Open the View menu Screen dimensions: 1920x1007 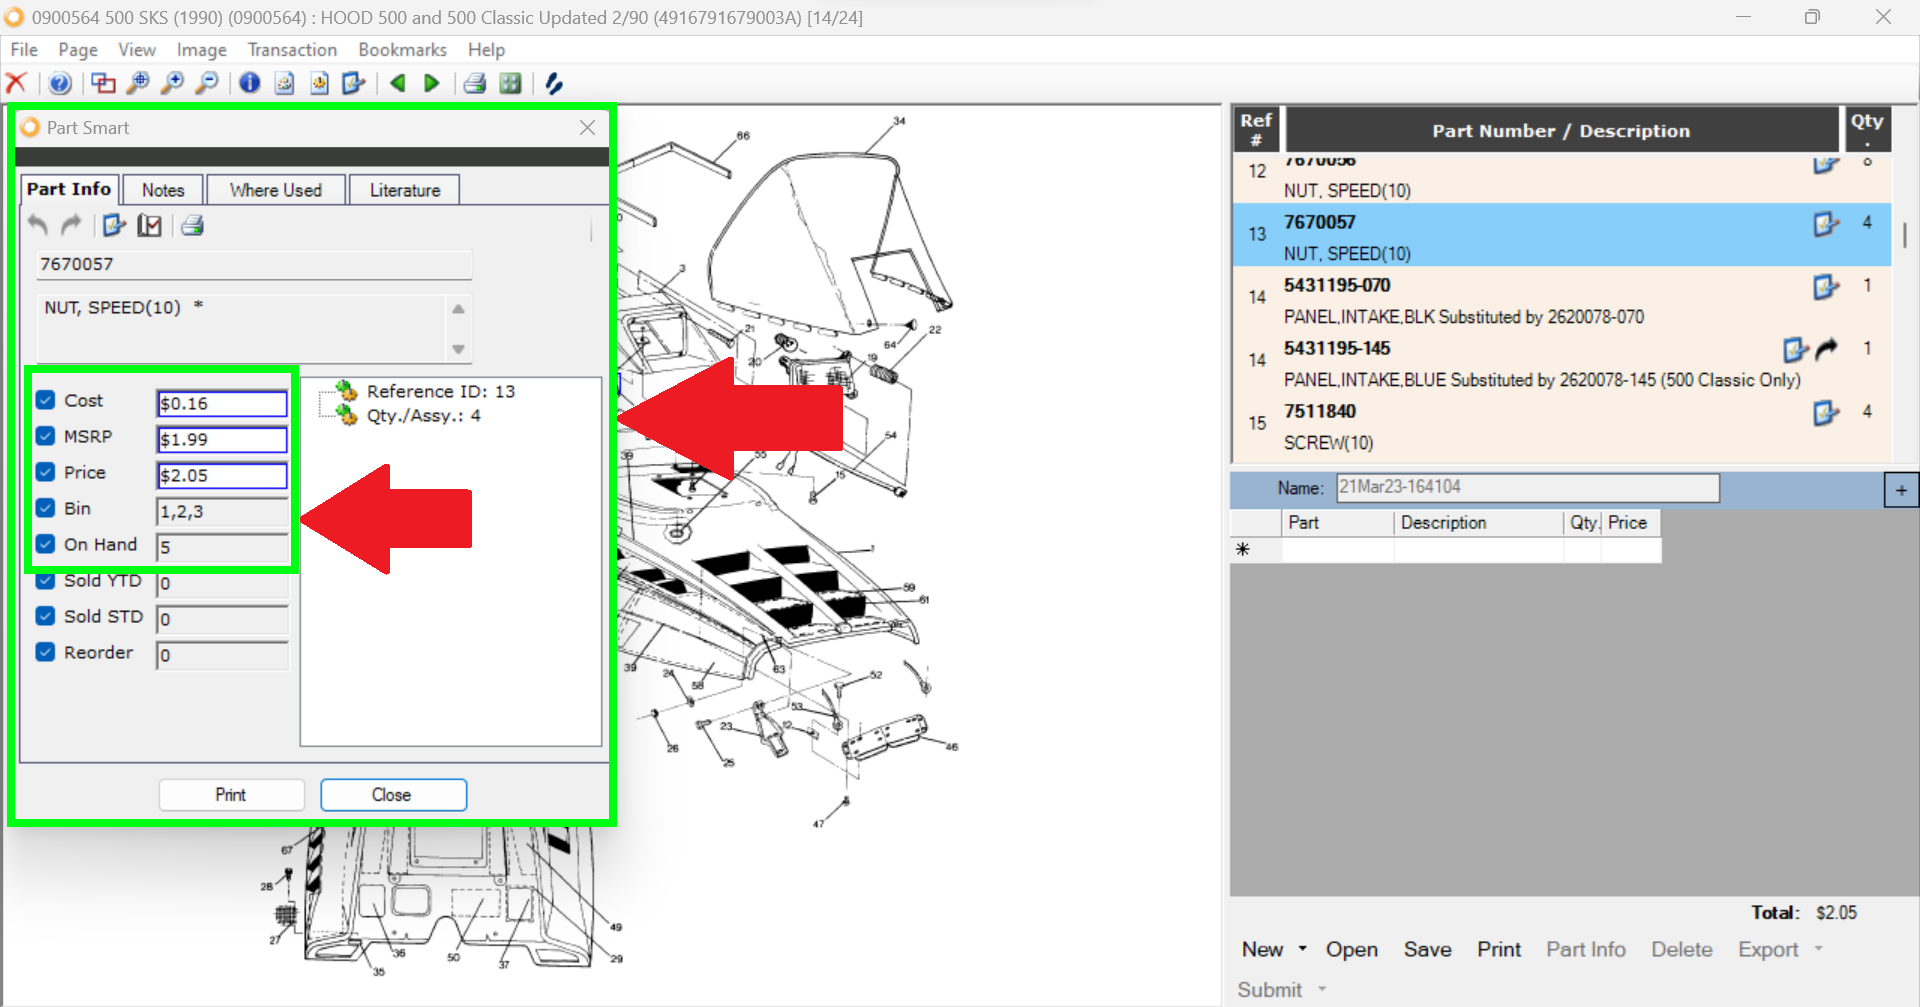pos(137,50)
